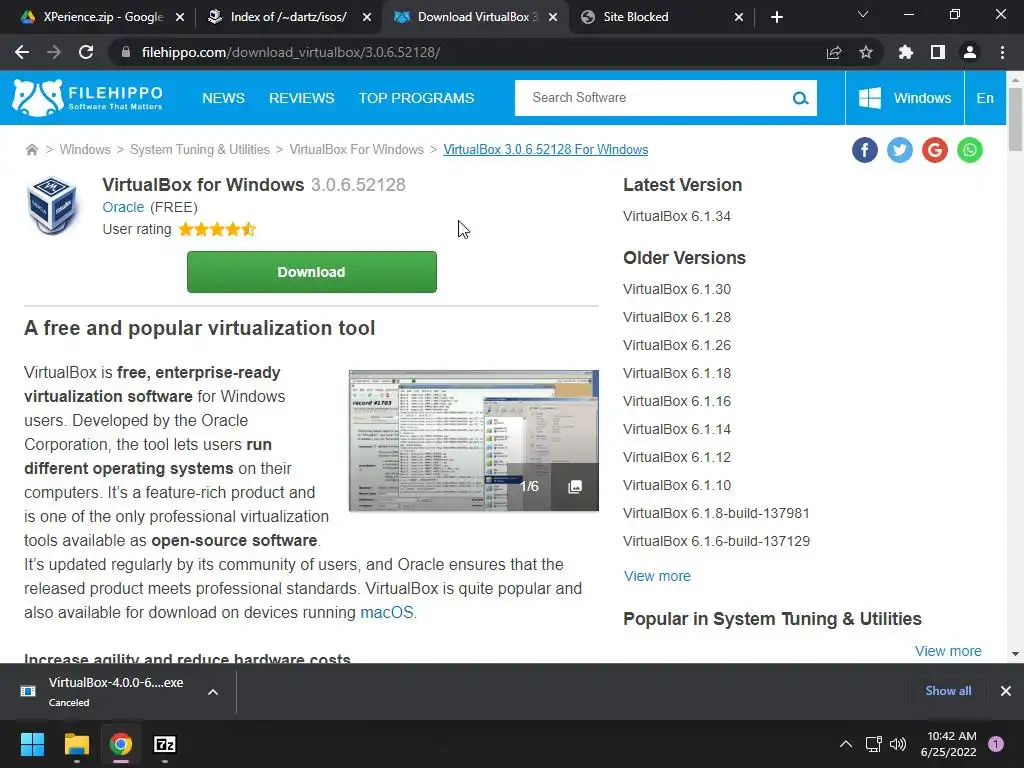Toggle Chrome side panel icon
This screenshot has height=768, width=1024.
[938, 52]
